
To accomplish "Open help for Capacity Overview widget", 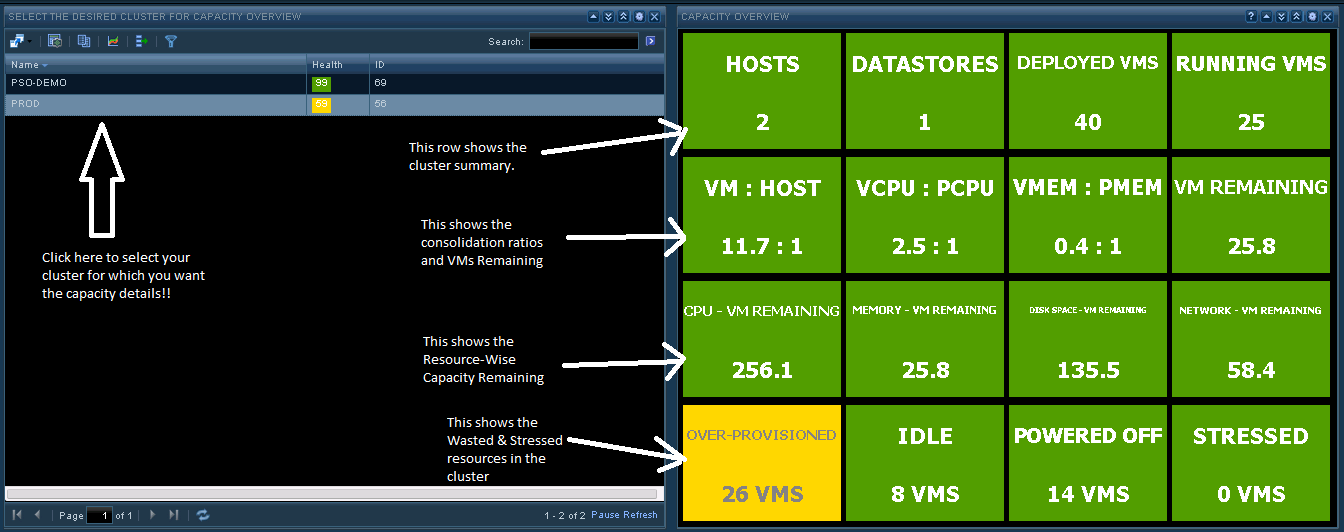I will pyautogui.click(x=1251, y=17).
